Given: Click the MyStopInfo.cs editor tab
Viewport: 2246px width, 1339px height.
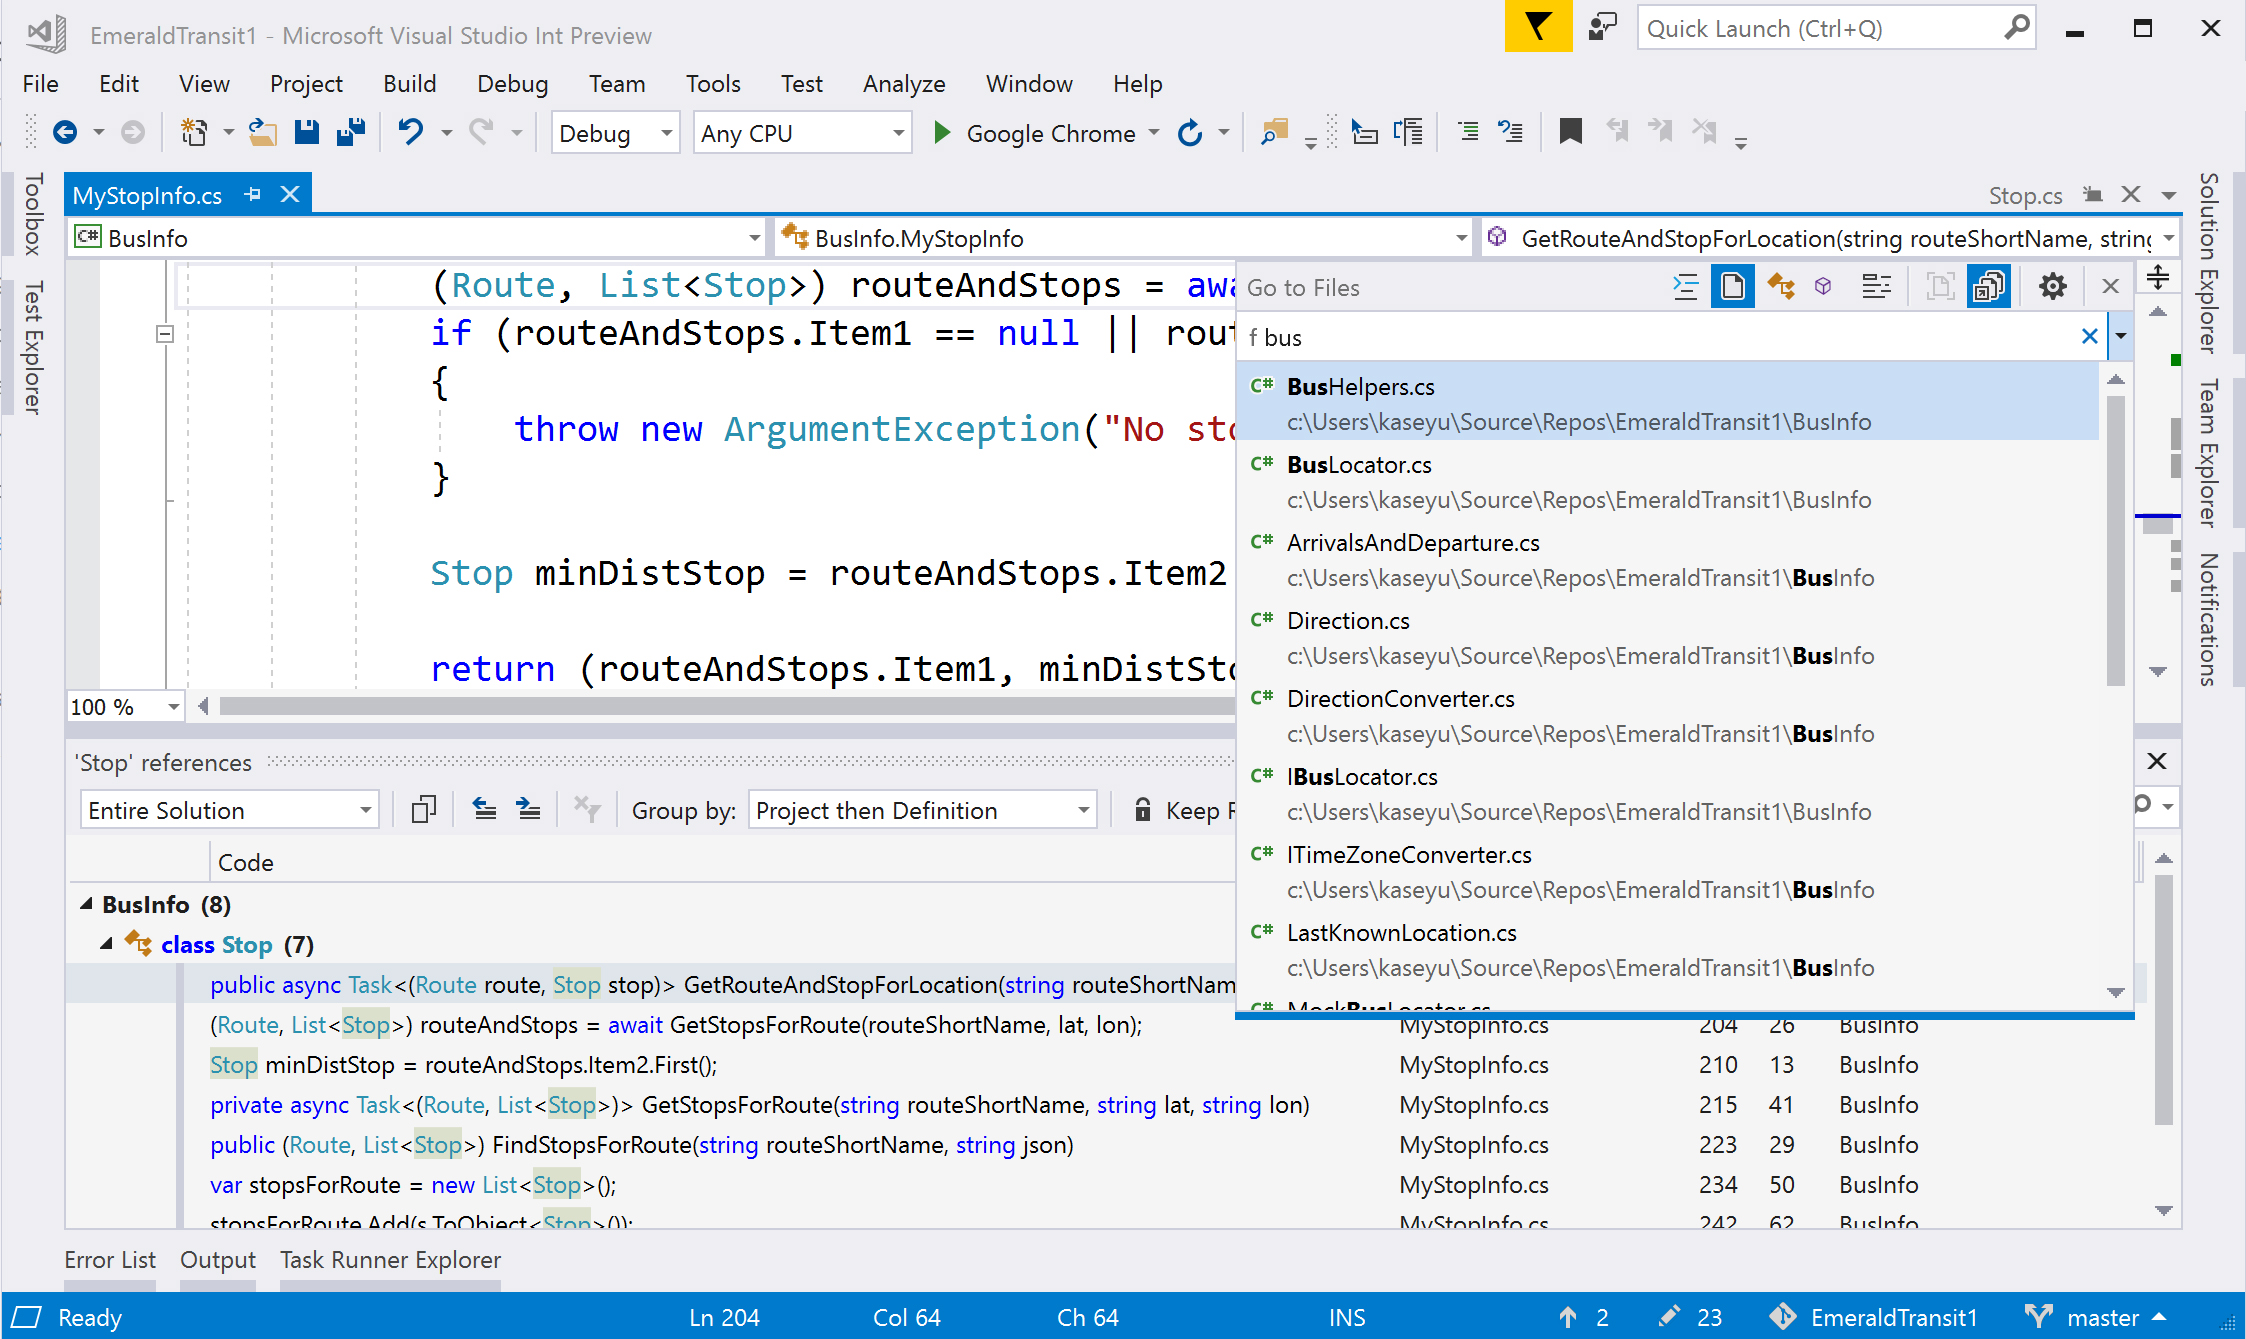Looking at the screenshot, I should coord(150,193).
